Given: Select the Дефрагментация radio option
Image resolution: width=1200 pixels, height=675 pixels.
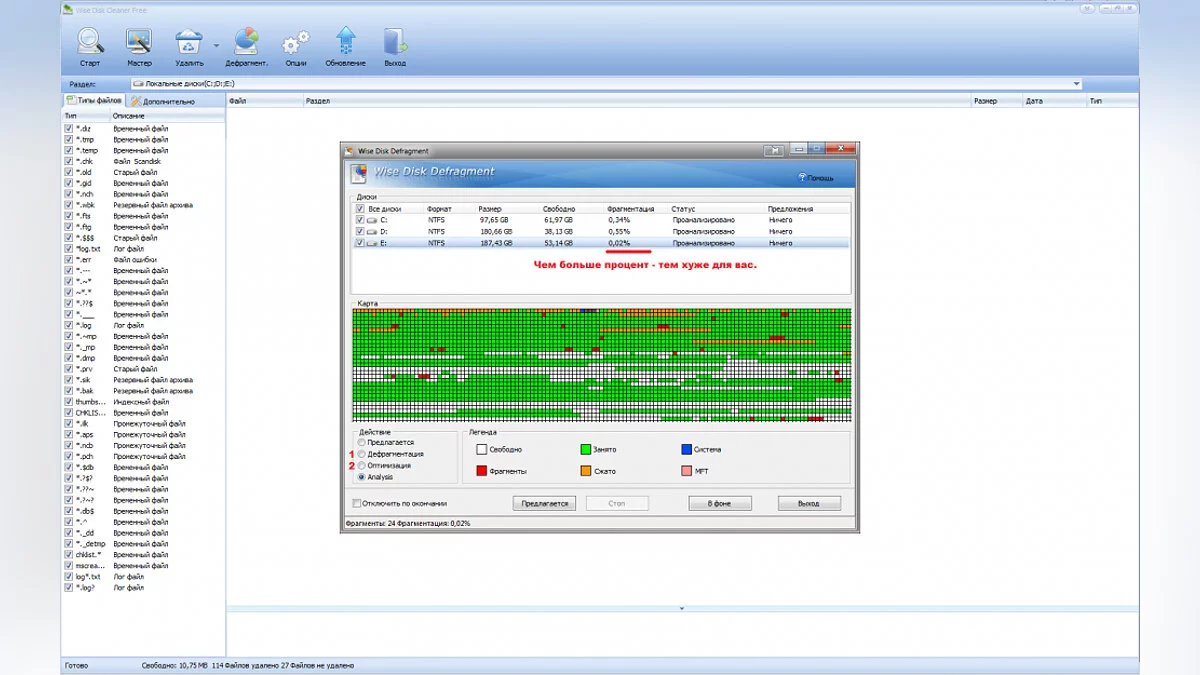Looking at the screenshot, I should point(362,454).
